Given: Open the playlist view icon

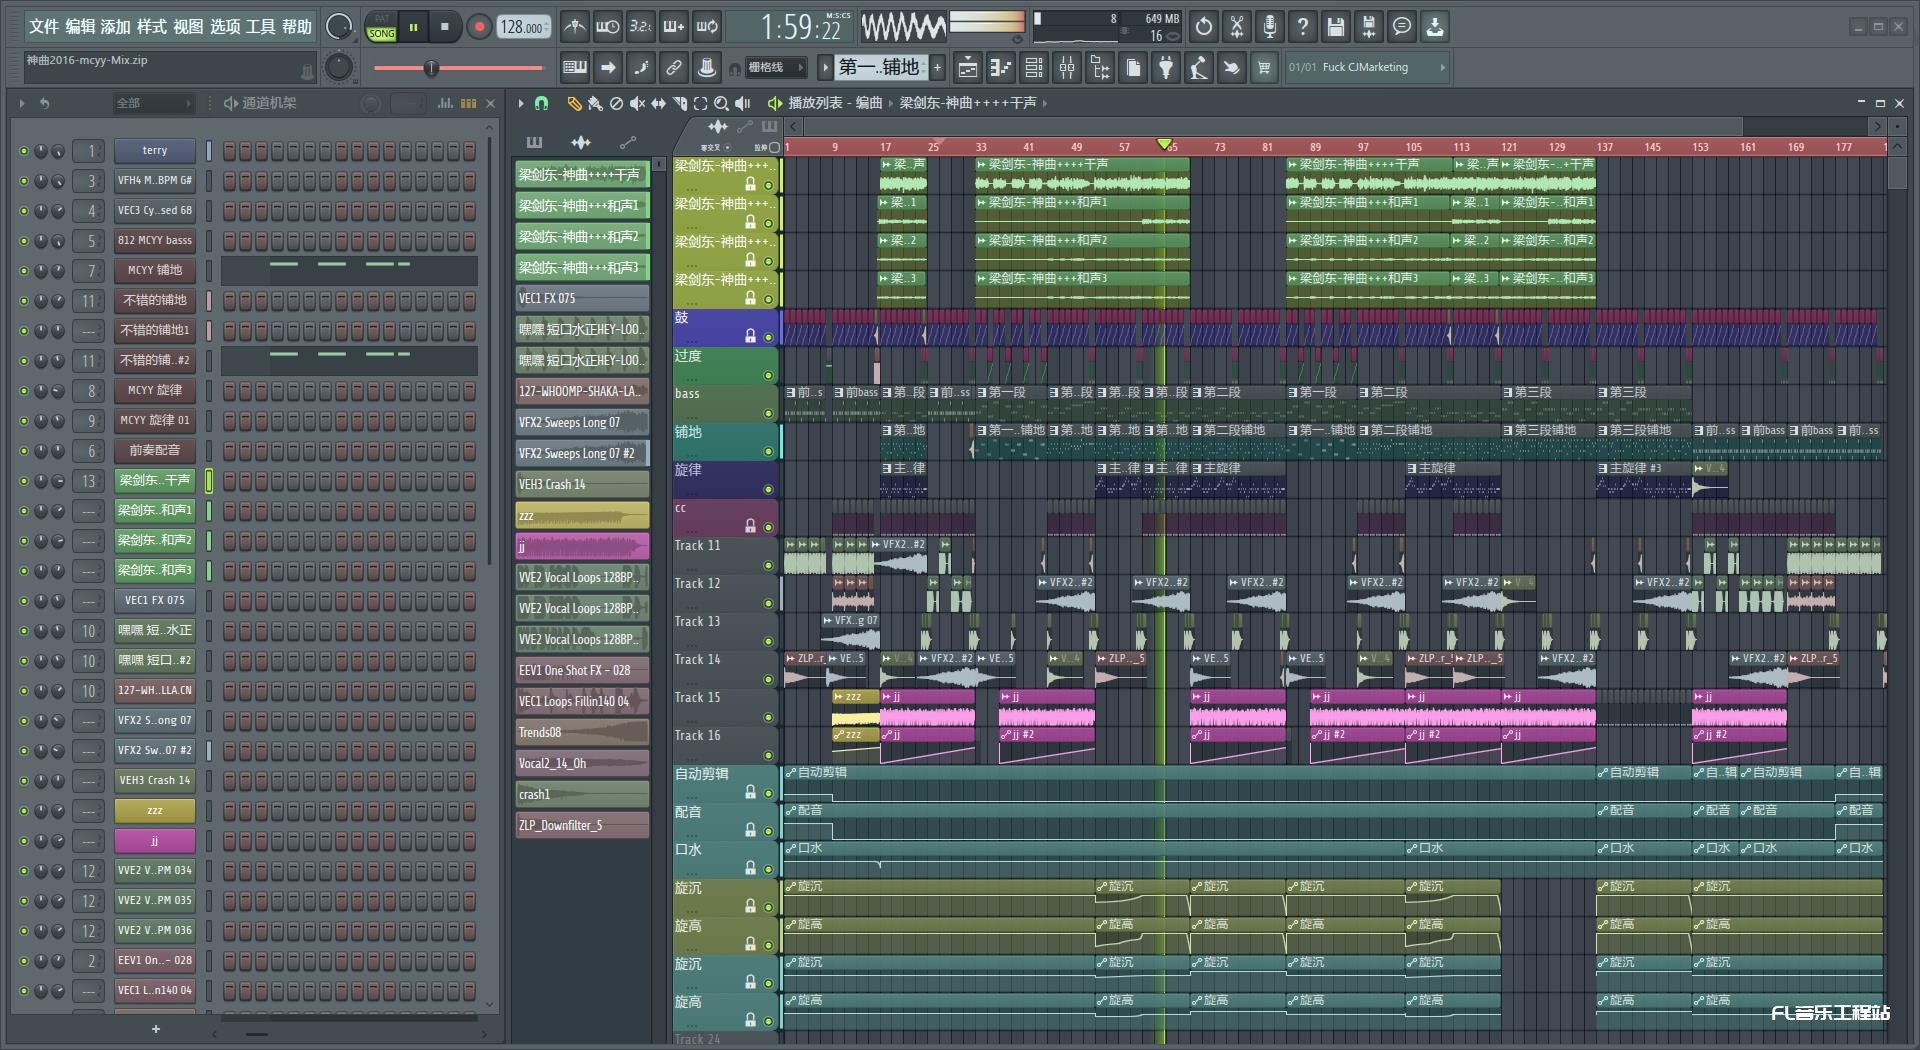Looking at the screenshot, I should [968, 68].
